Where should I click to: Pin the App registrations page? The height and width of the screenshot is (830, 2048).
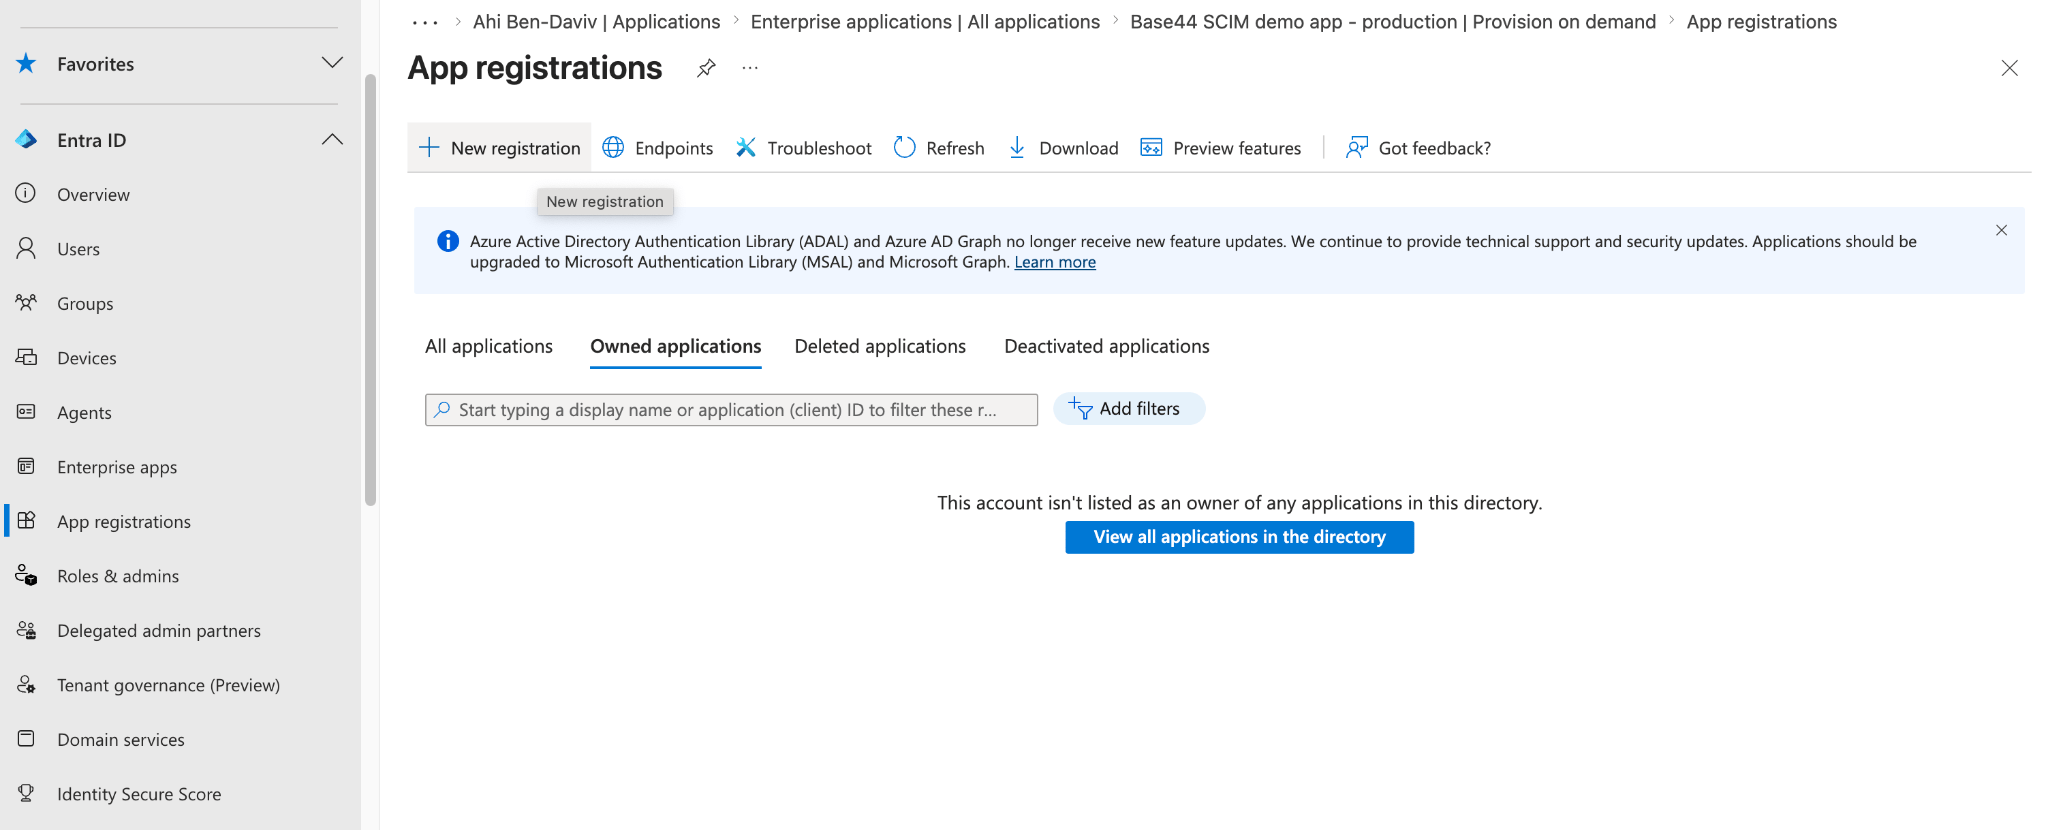[x=706, y=68]
